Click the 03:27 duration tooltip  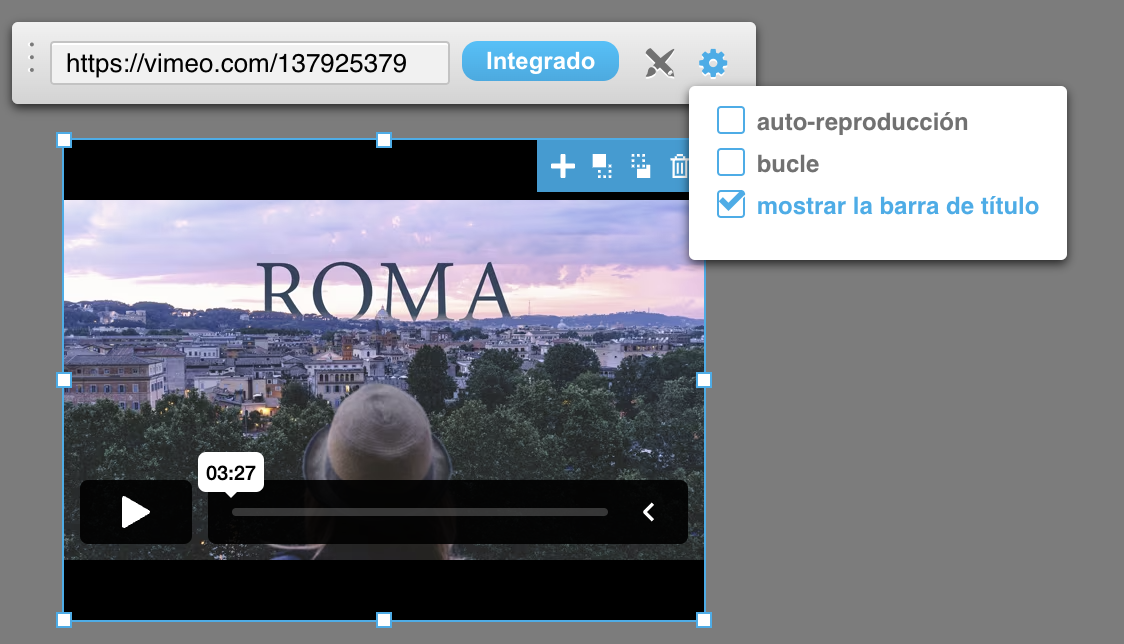(231, 473)
